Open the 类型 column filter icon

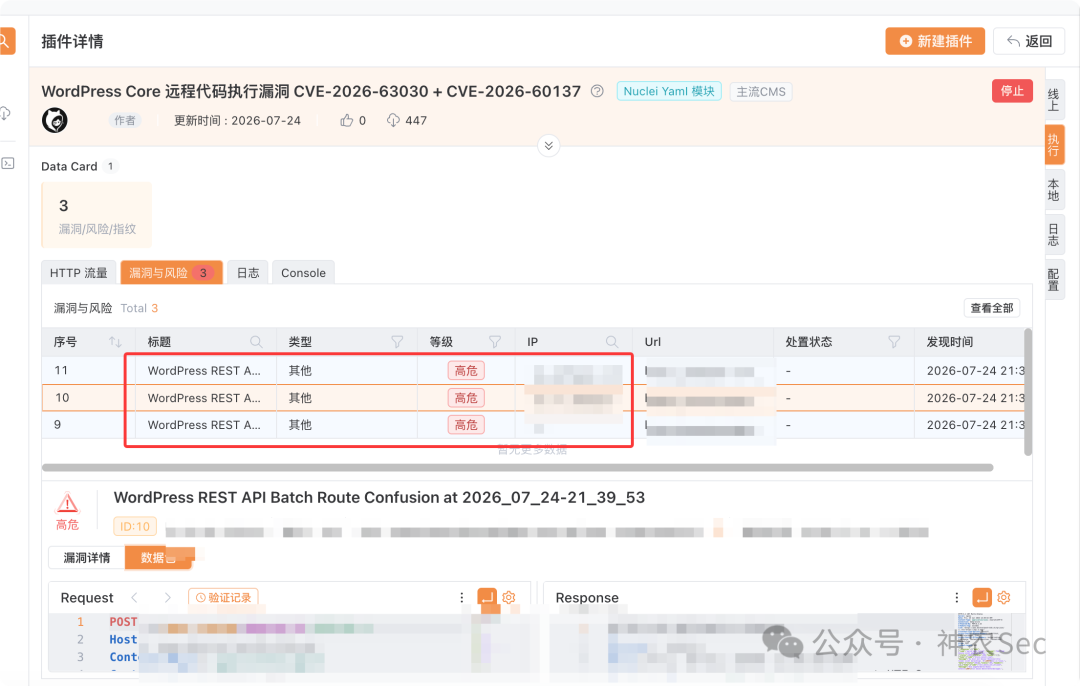397,342
